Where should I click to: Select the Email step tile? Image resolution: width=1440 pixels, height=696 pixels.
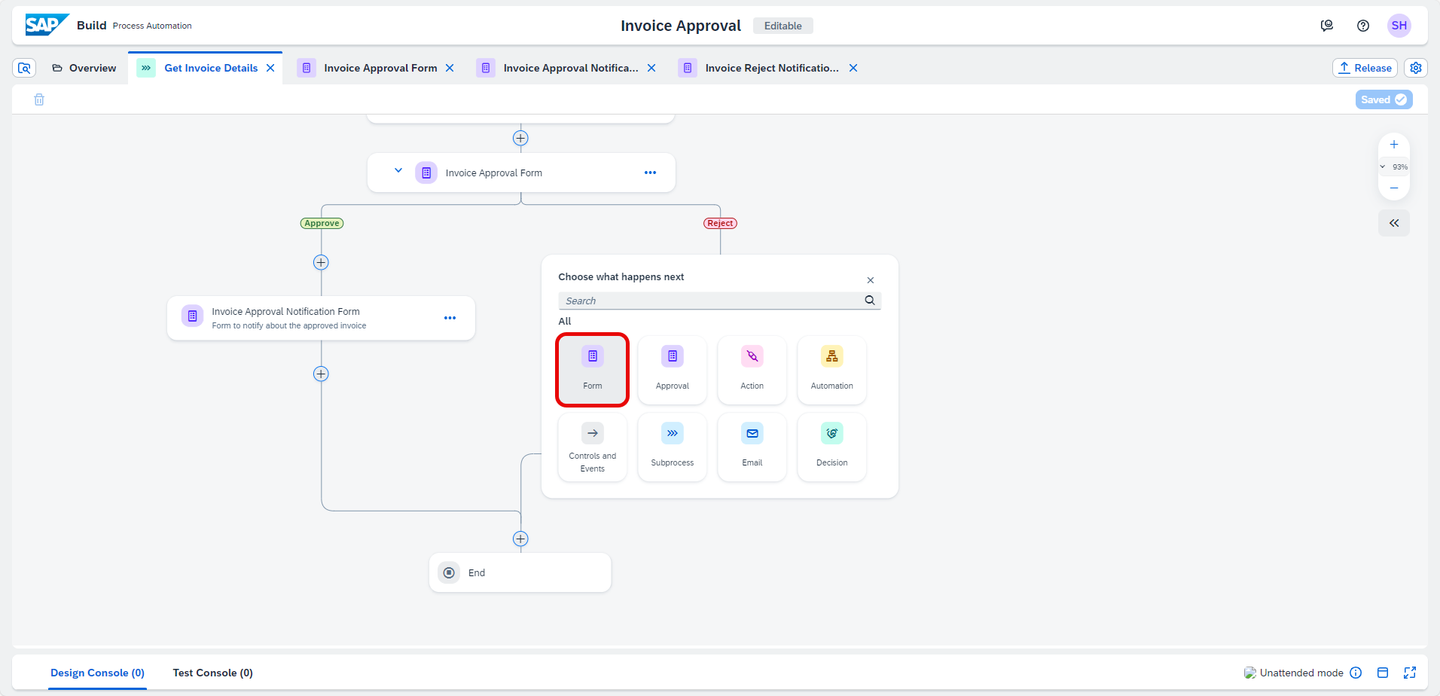(x=752, y=447)
